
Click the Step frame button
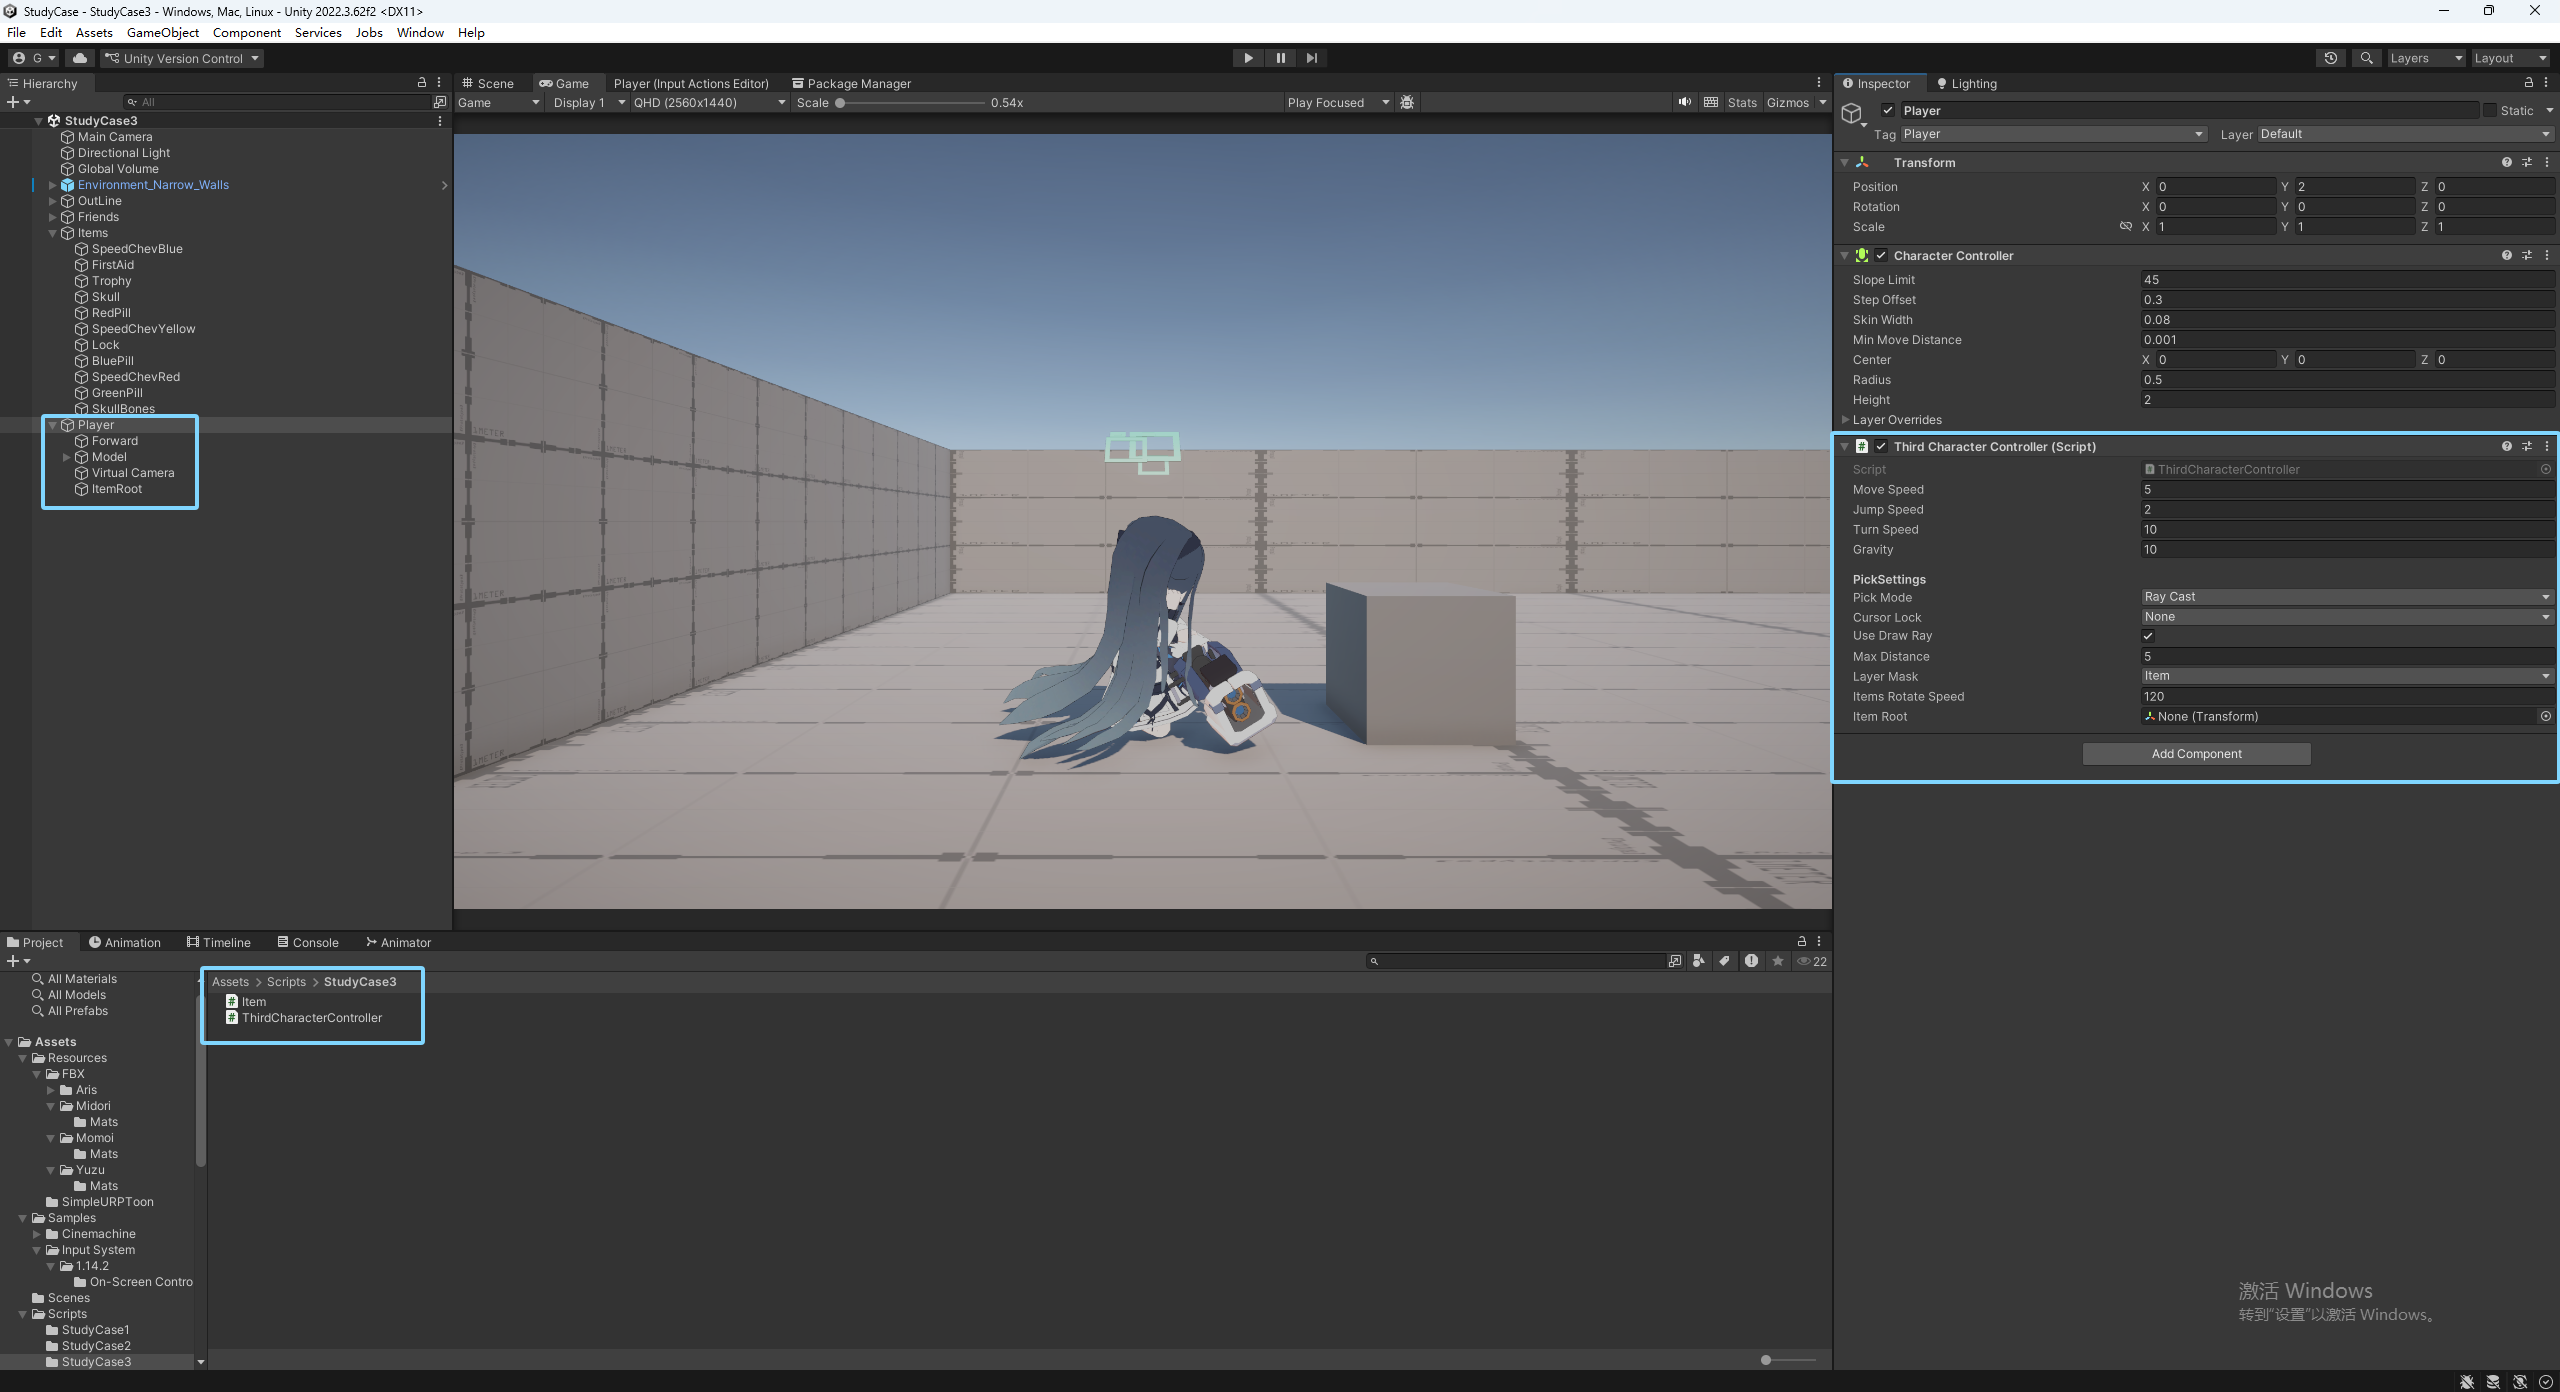1311,58
